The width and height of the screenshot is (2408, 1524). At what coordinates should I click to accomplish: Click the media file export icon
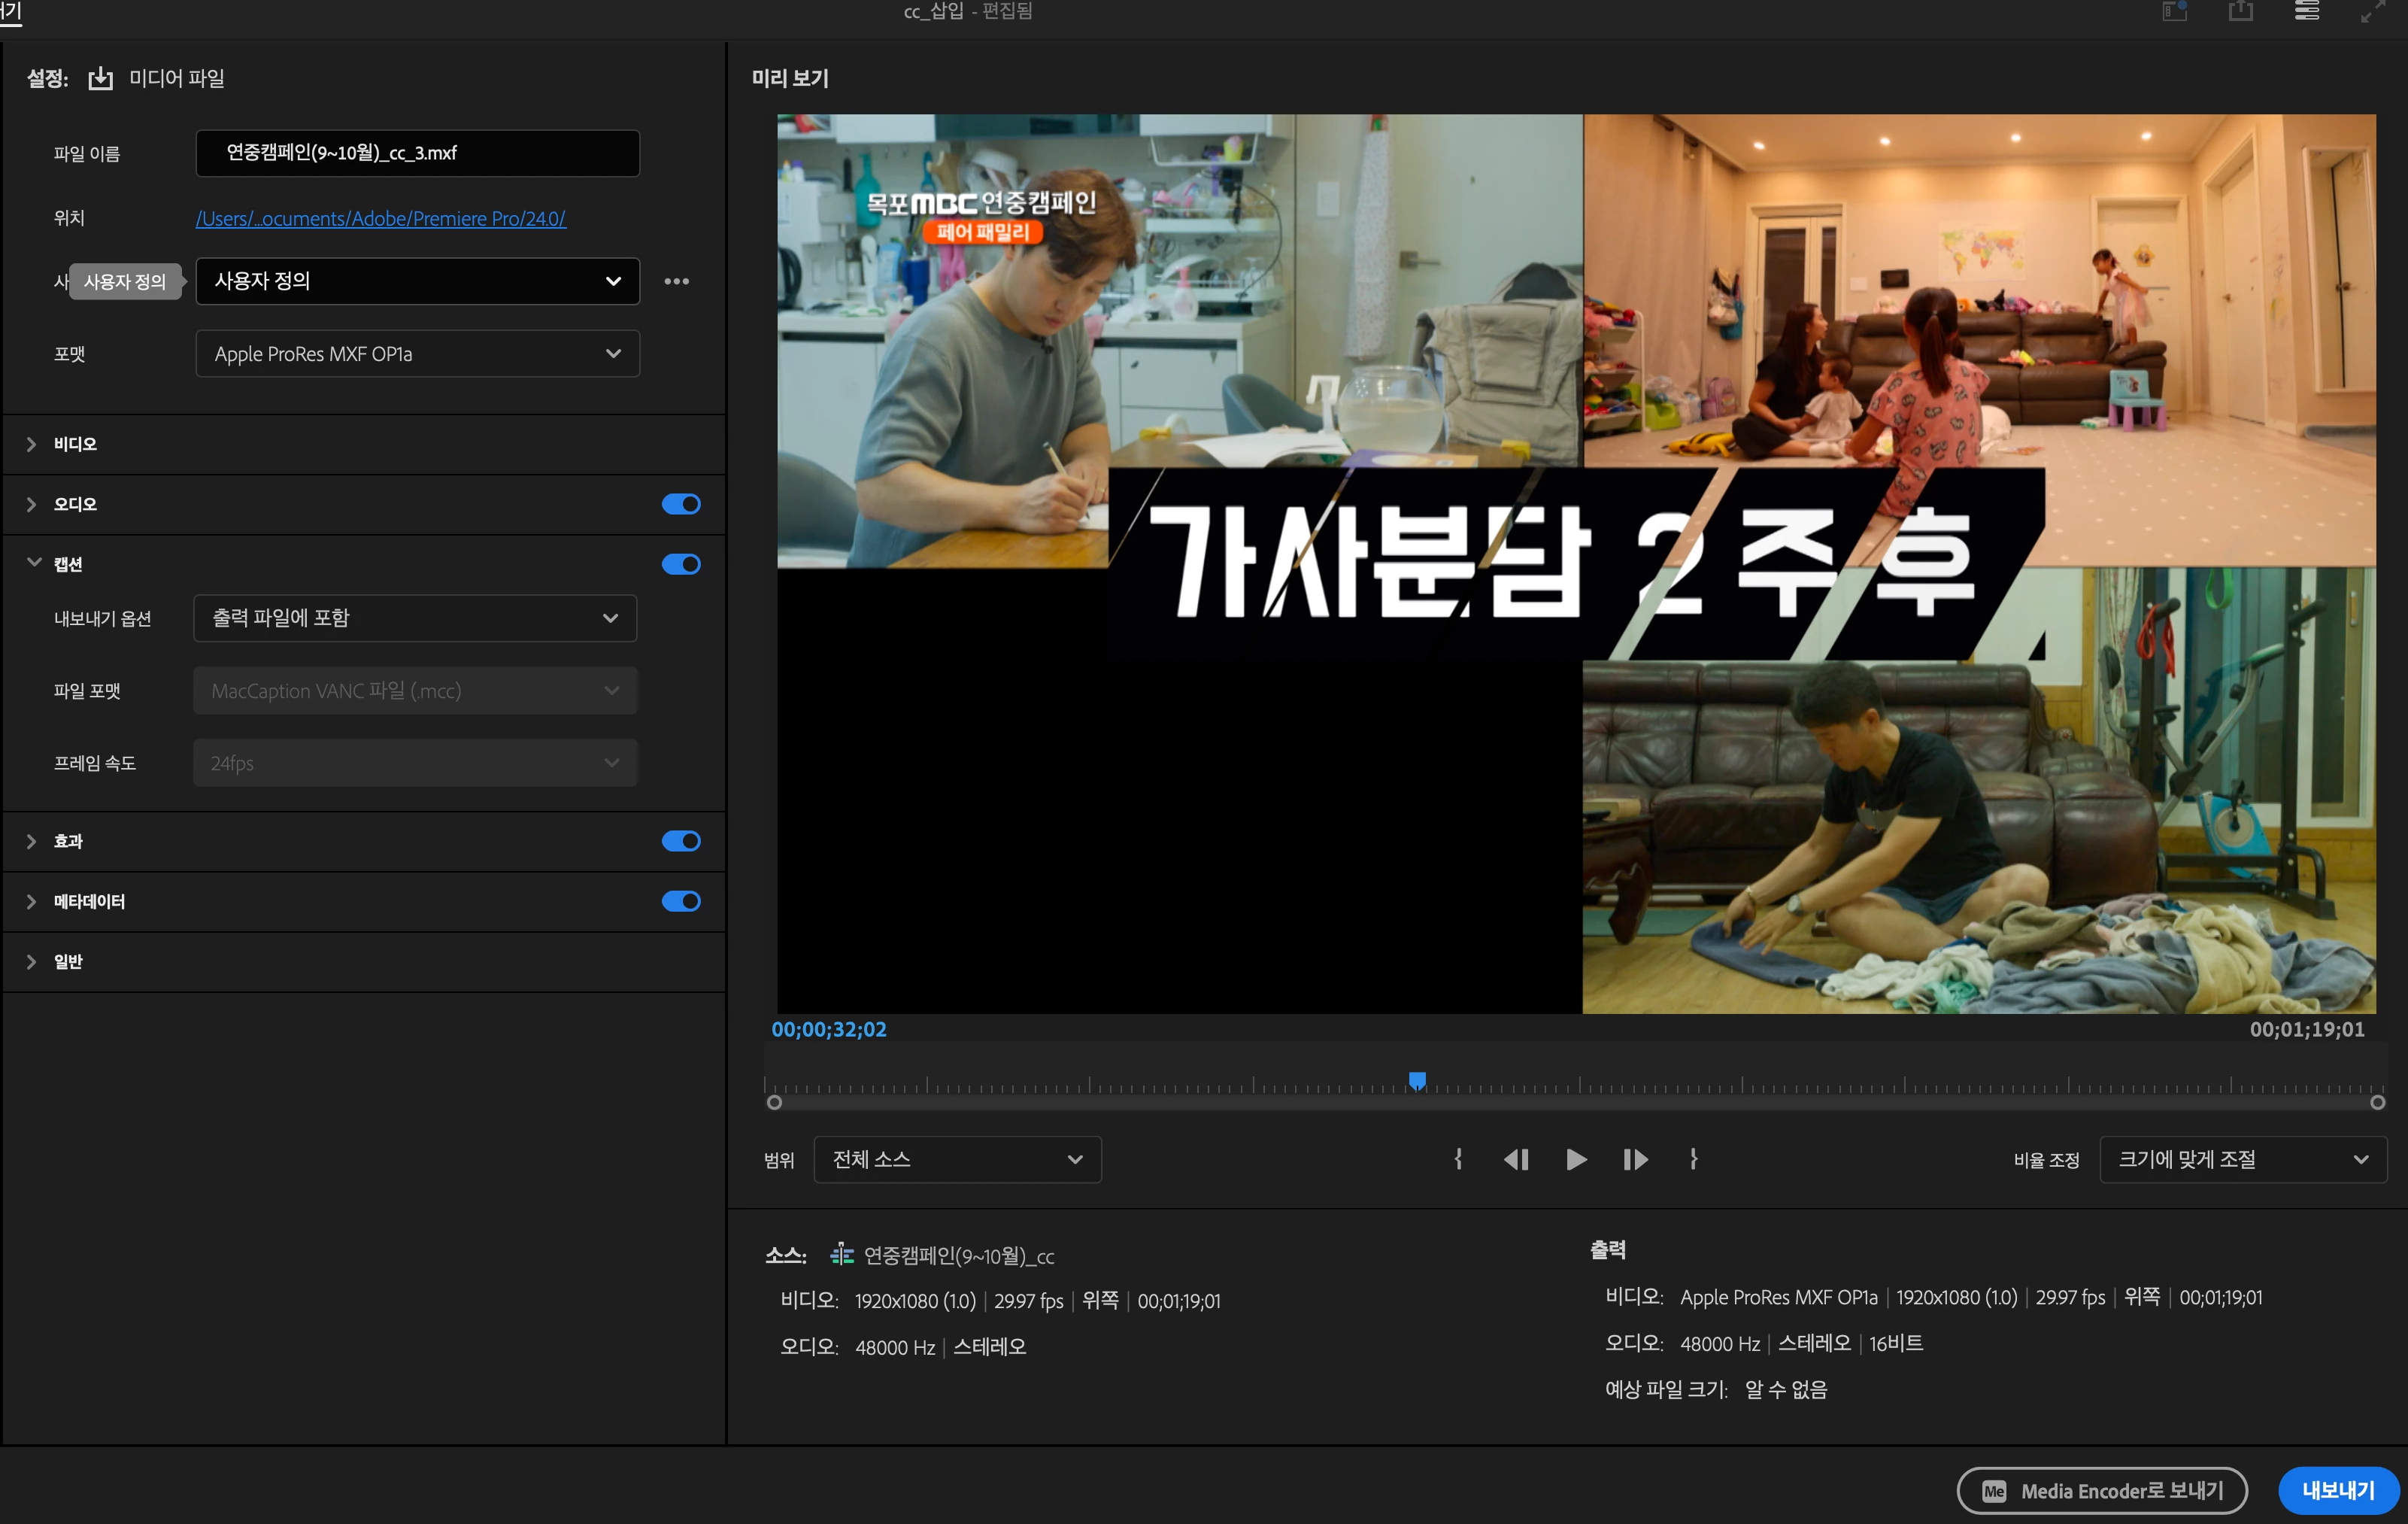[x=100, y=79]
